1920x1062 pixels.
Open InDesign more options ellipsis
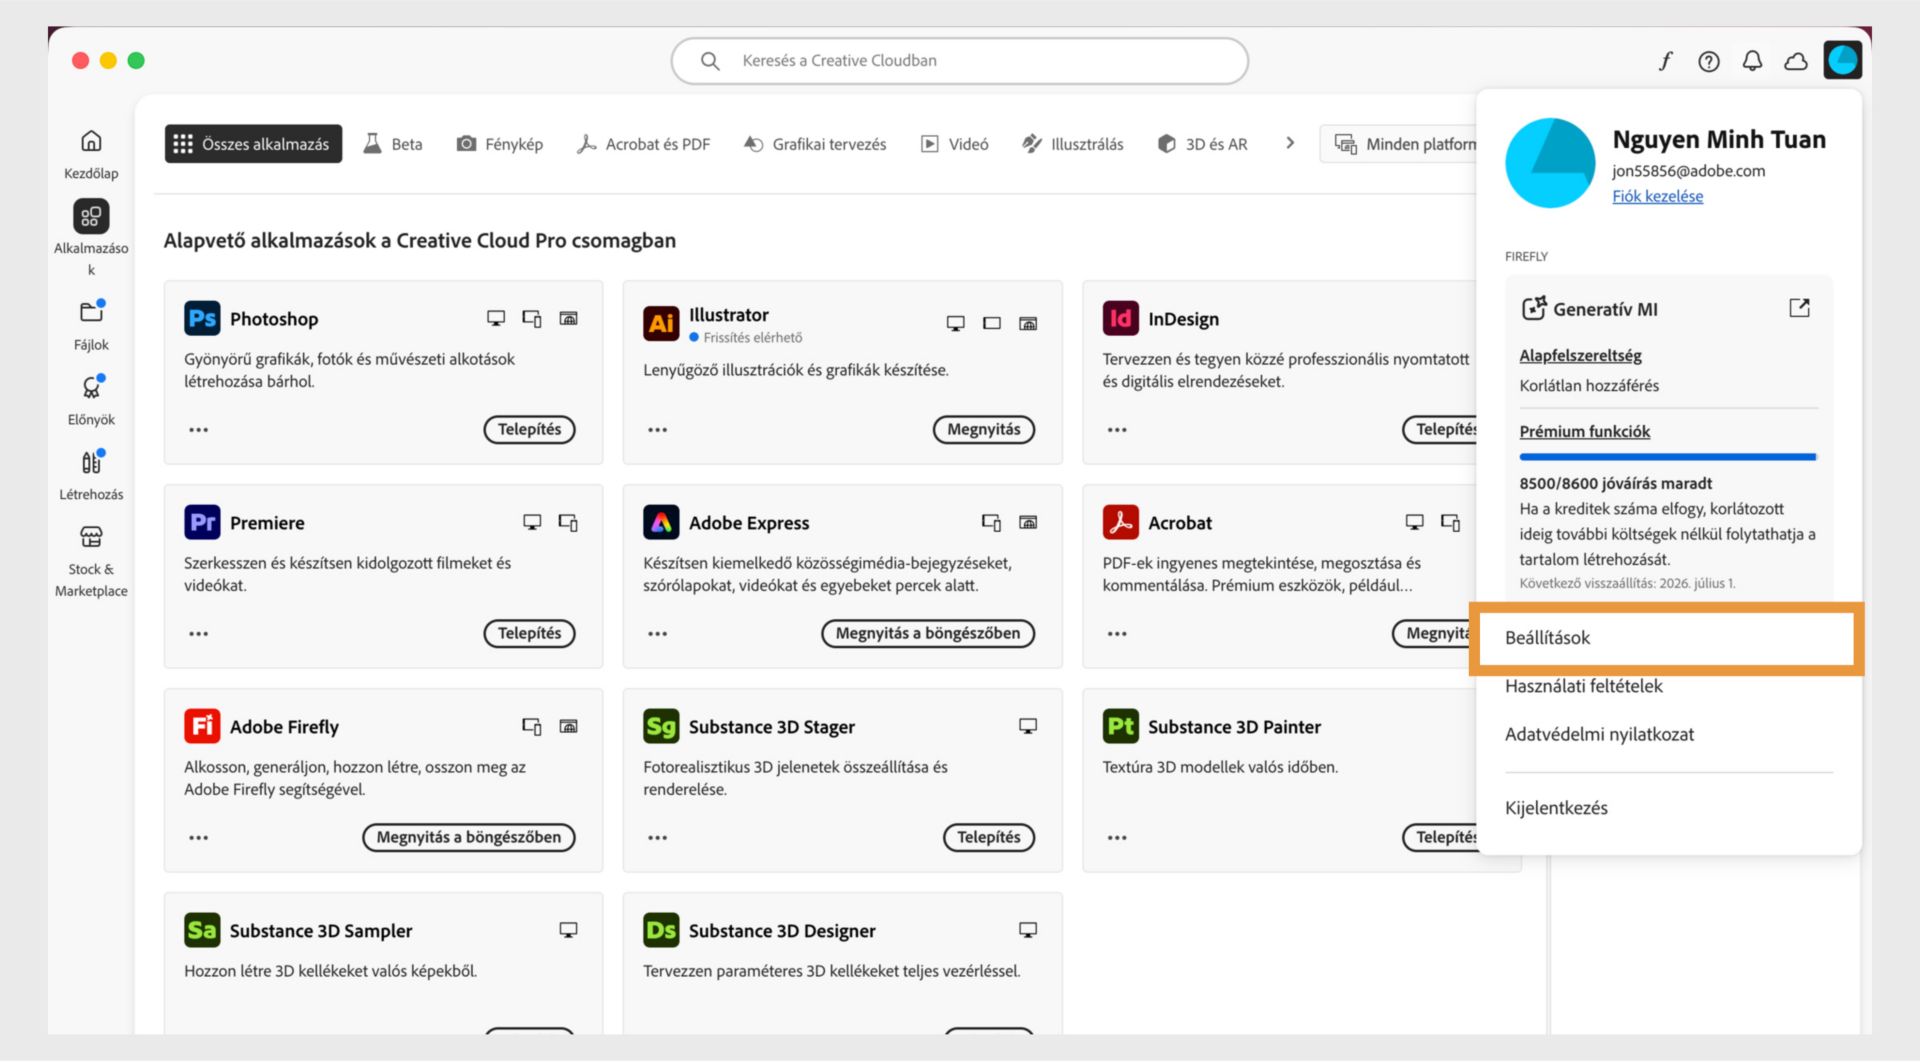click(x=1117, y=430)
